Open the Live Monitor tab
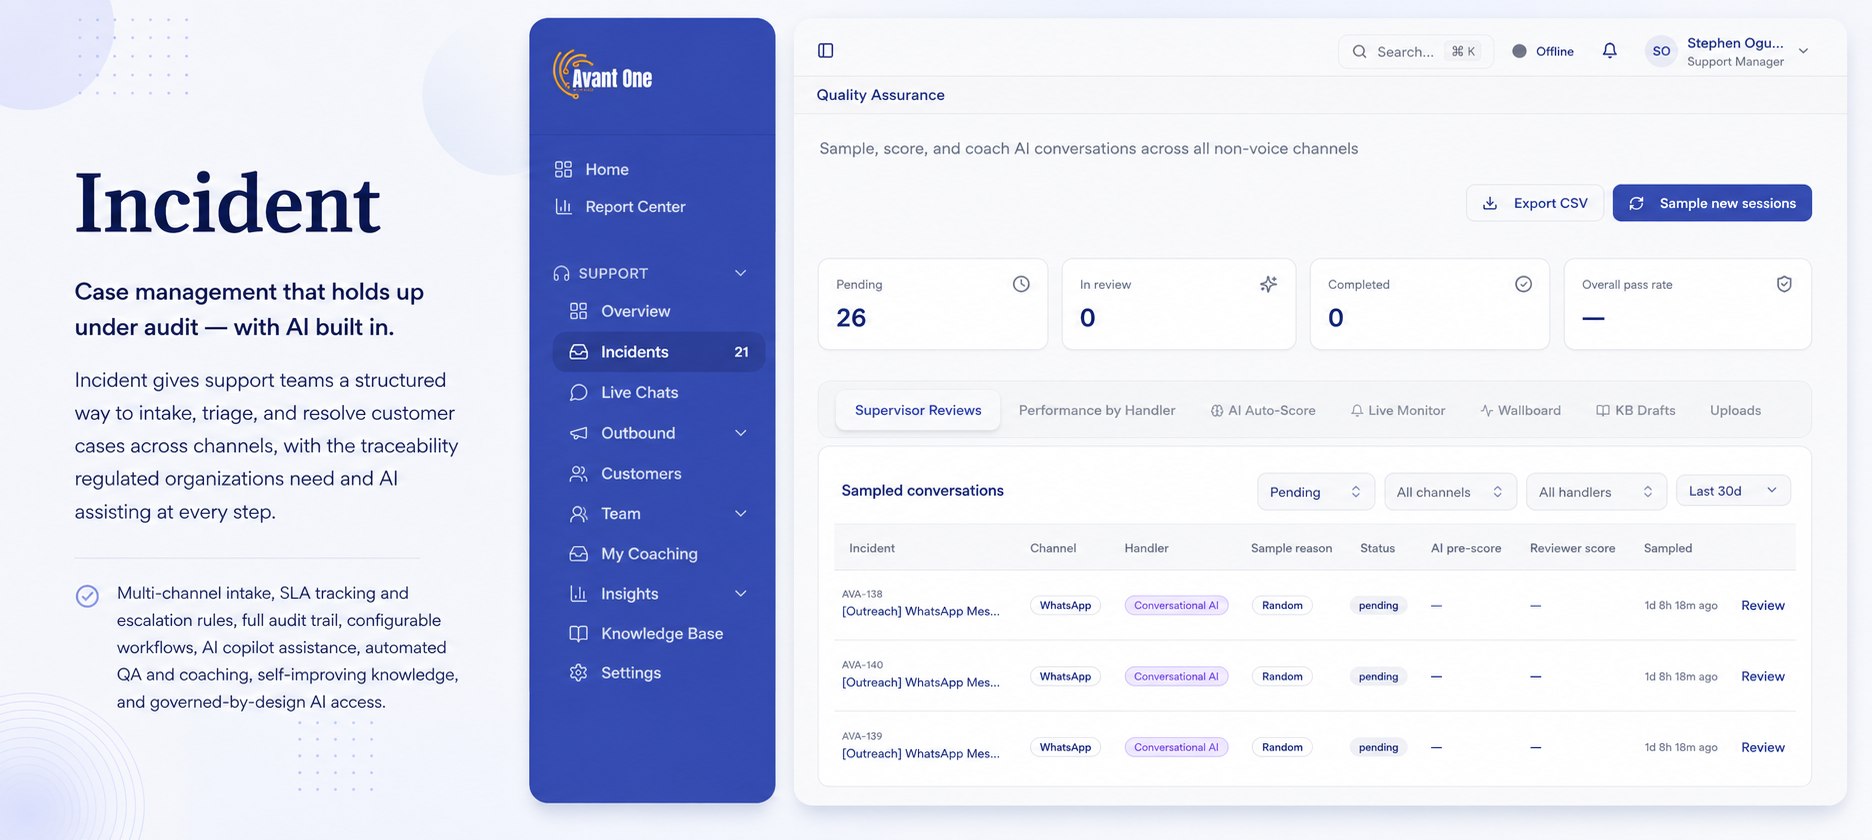 tap(1397, 410)
